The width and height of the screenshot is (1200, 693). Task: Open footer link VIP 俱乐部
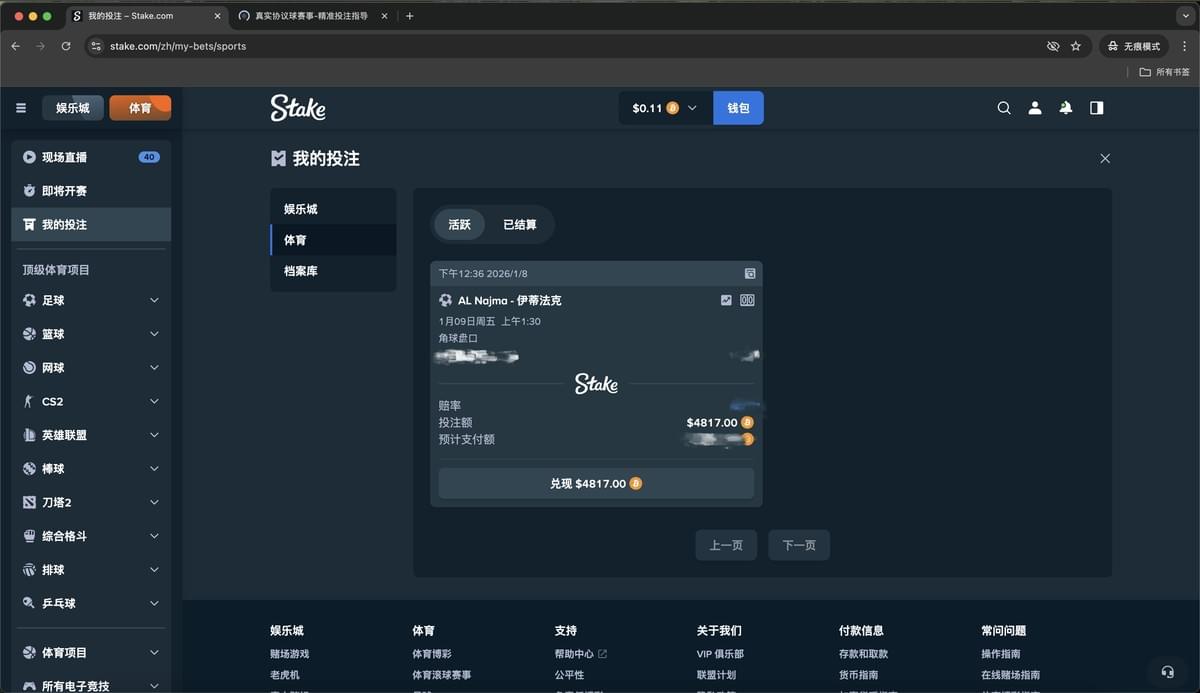[719, 654]
